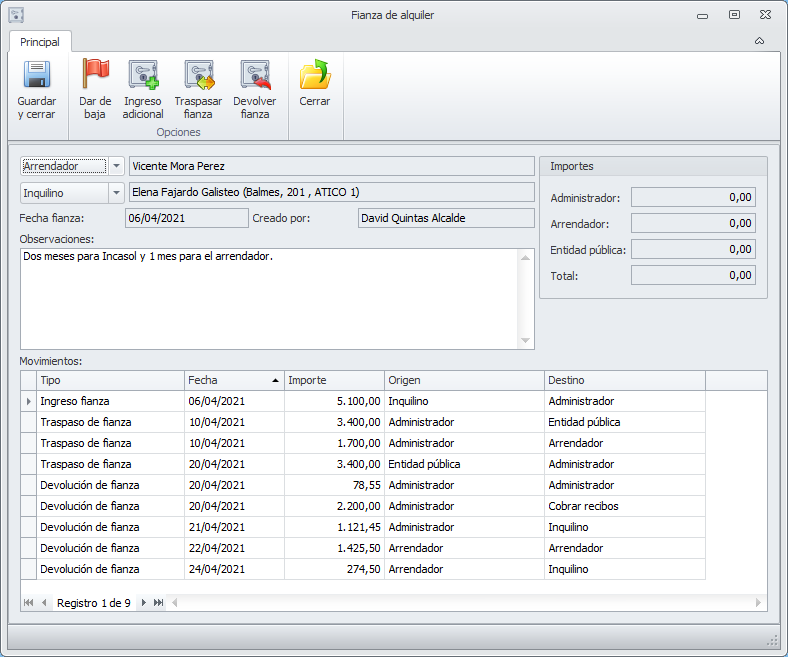
Task: Collapse the ribbon with the chevron
Action: (x=759, y=41)
